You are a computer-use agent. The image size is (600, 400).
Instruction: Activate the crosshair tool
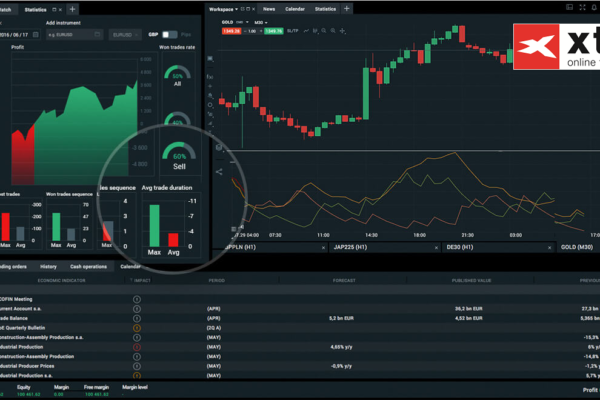pyautogui.click(x=342, y=31)
